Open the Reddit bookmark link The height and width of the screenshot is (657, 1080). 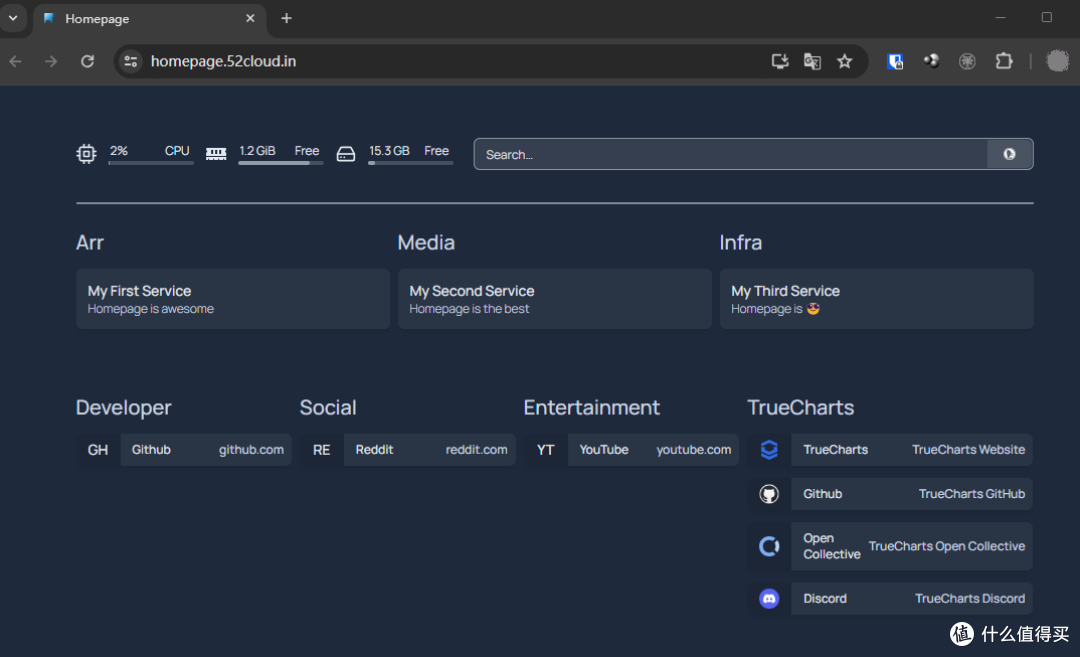[408, 450]
